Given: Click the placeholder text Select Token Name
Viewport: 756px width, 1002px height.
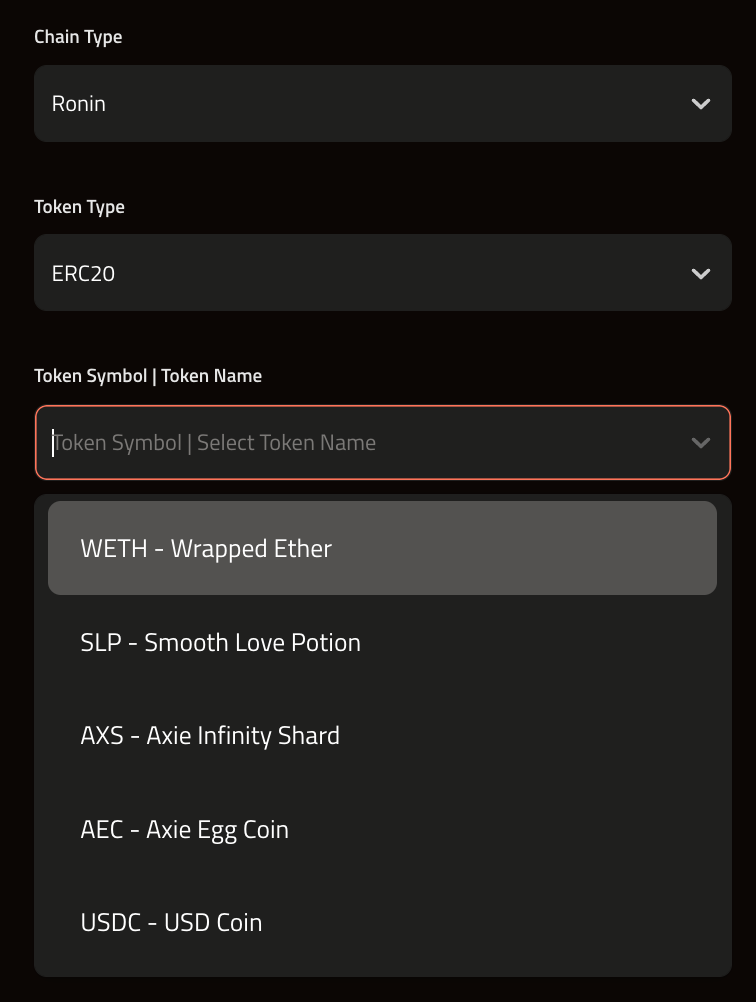Looking at the screenshot, I should click(x=284, y=442).
